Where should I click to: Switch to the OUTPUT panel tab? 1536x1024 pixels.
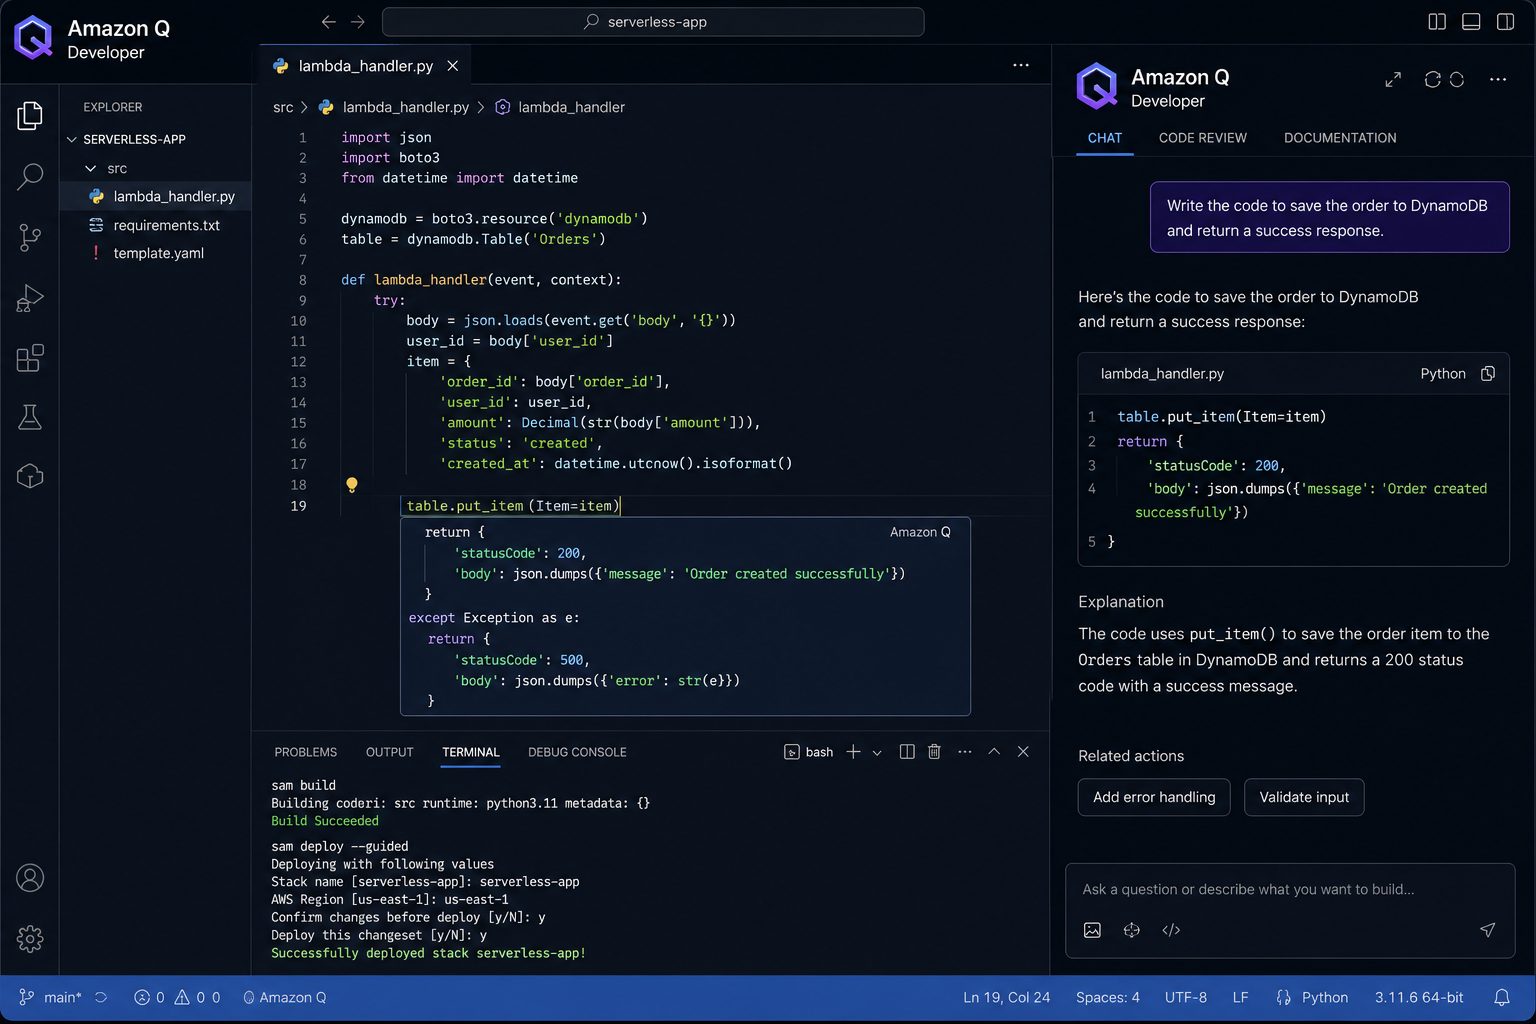point(389,752)
